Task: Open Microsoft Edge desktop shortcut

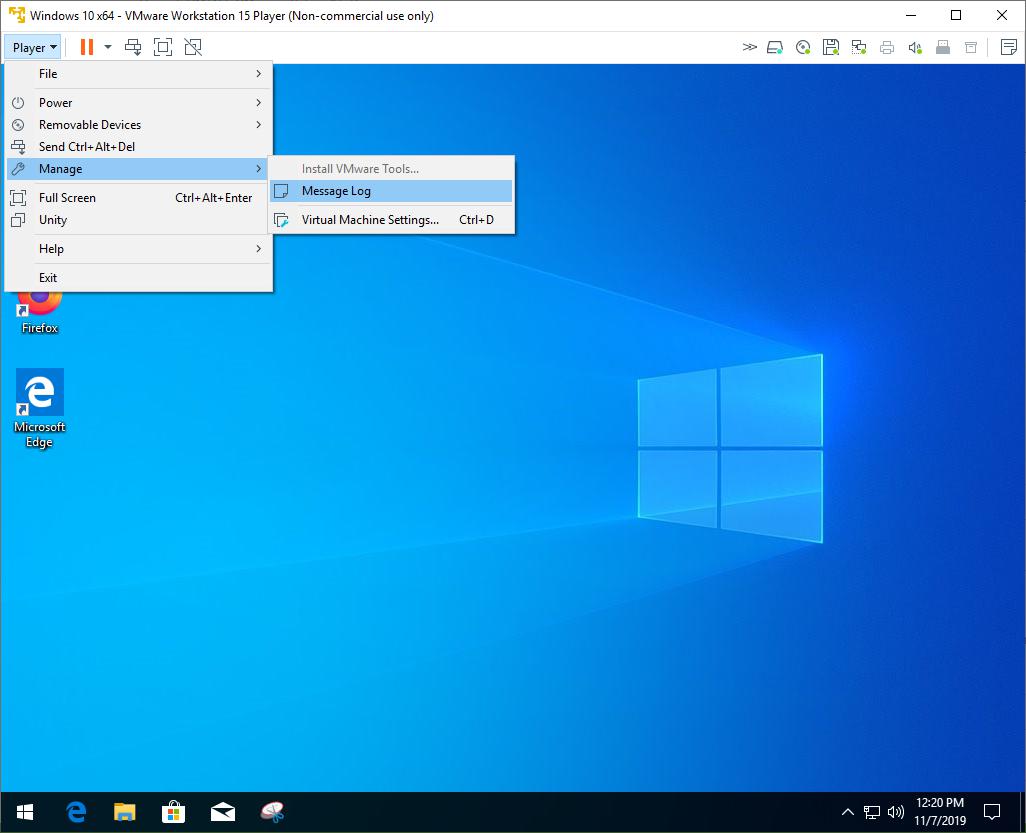Action: pyautogui.click(x=39, y=392)
